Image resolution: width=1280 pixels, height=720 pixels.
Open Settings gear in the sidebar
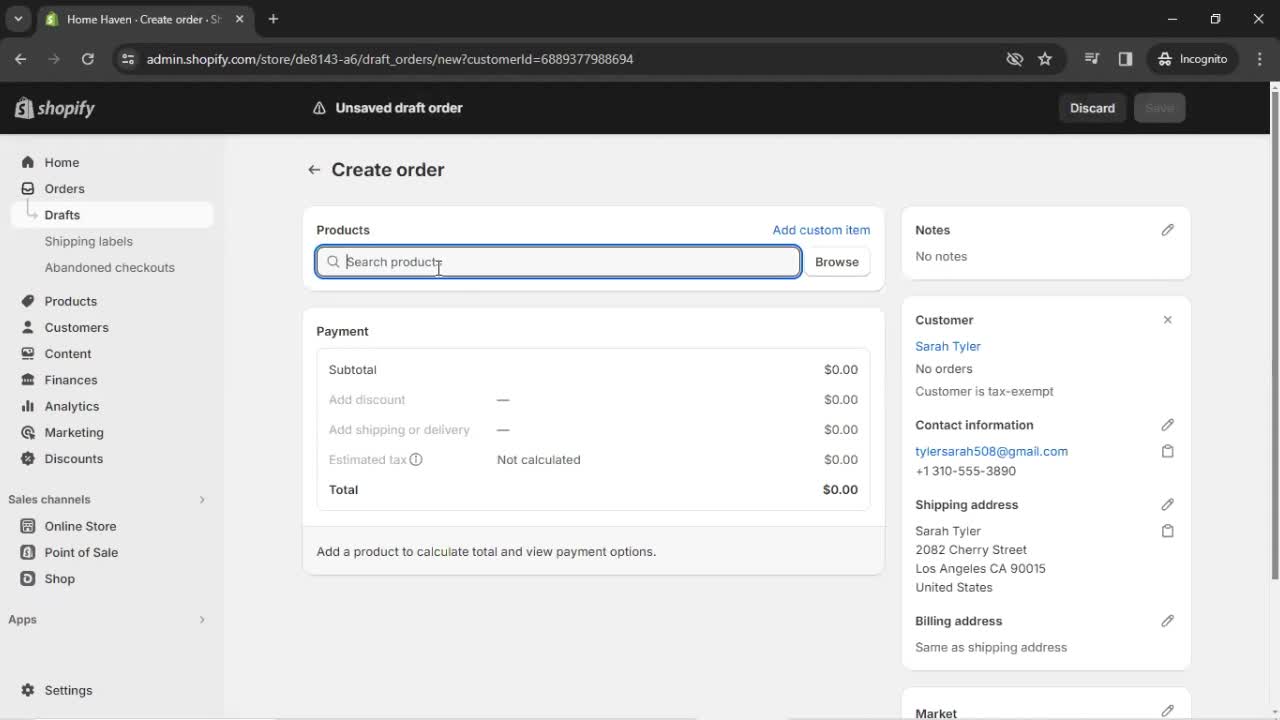pyautogui.click(x=27, y=690)
